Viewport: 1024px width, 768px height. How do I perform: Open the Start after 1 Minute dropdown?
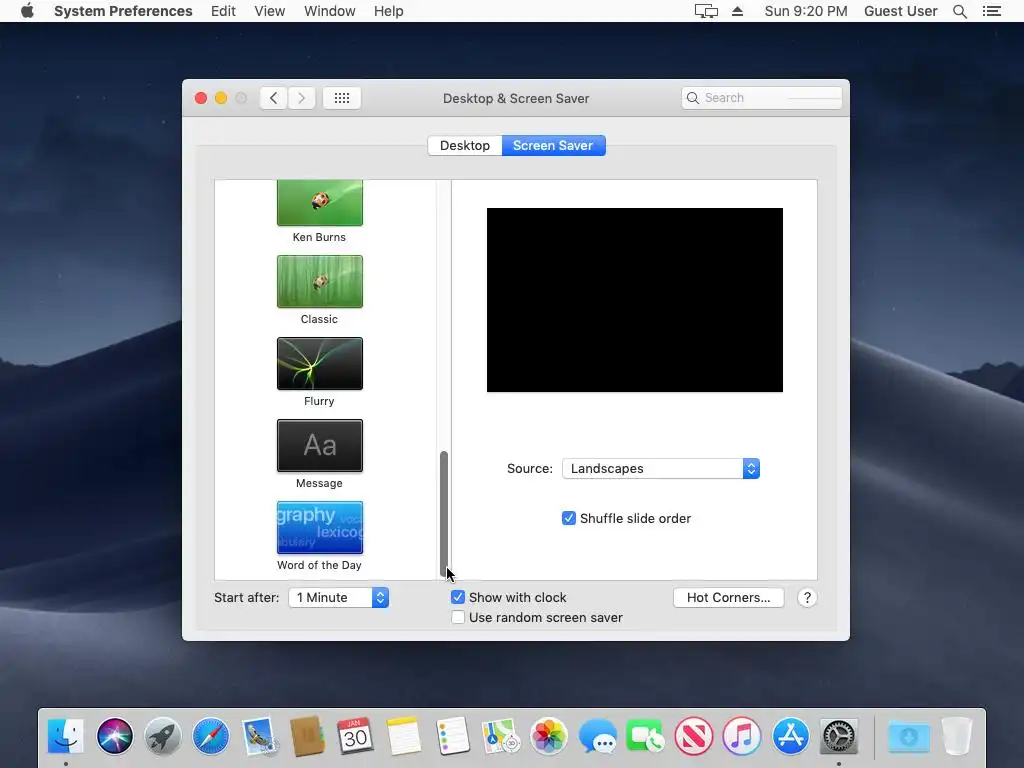coord(338,598)
